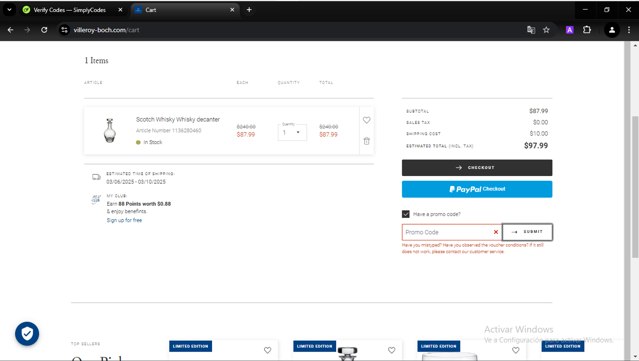This screenshot has height=361, width=639.
Task: Focus the Promo Code input field
Action: (452, 232)
